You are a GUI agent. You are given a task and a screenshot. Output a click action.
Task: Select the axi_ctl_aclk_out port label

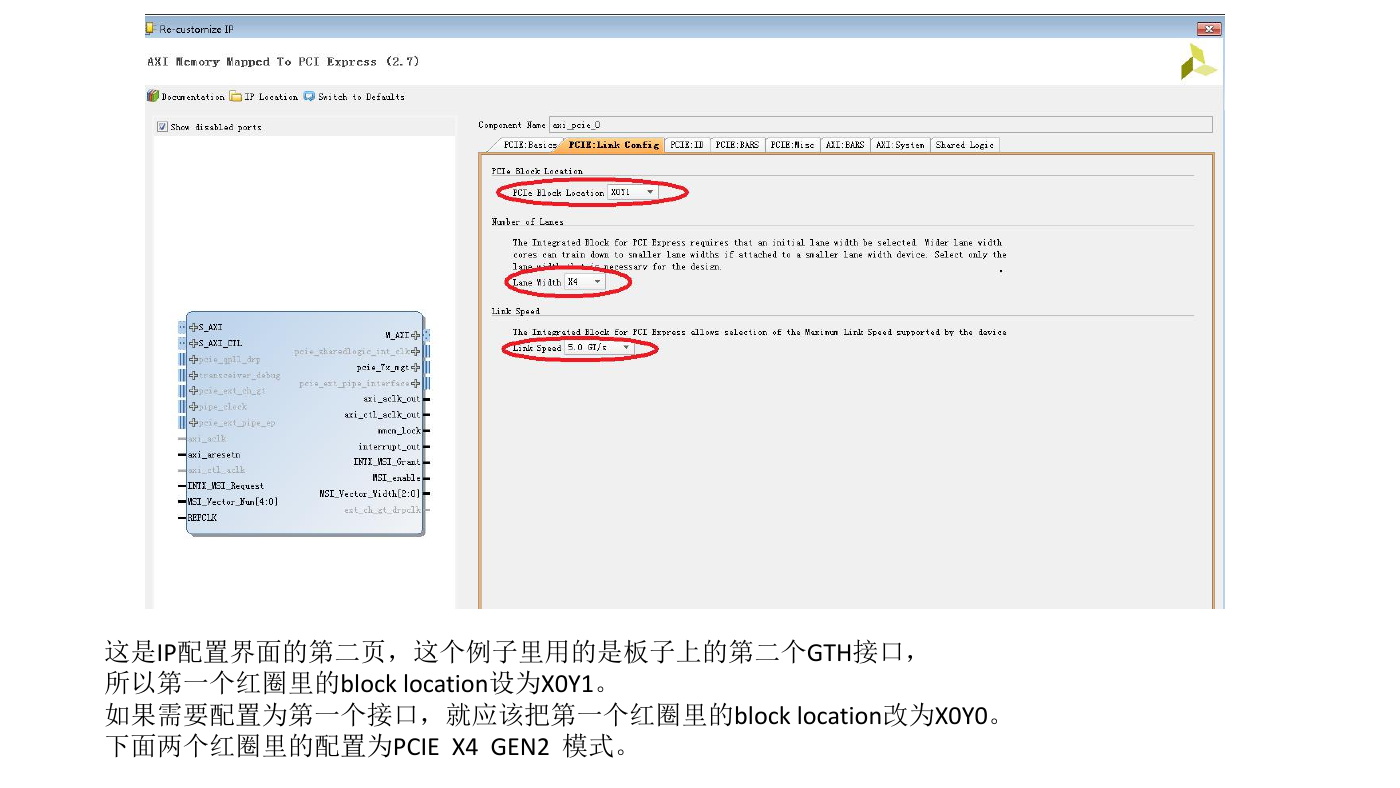(x=382, y=415)
